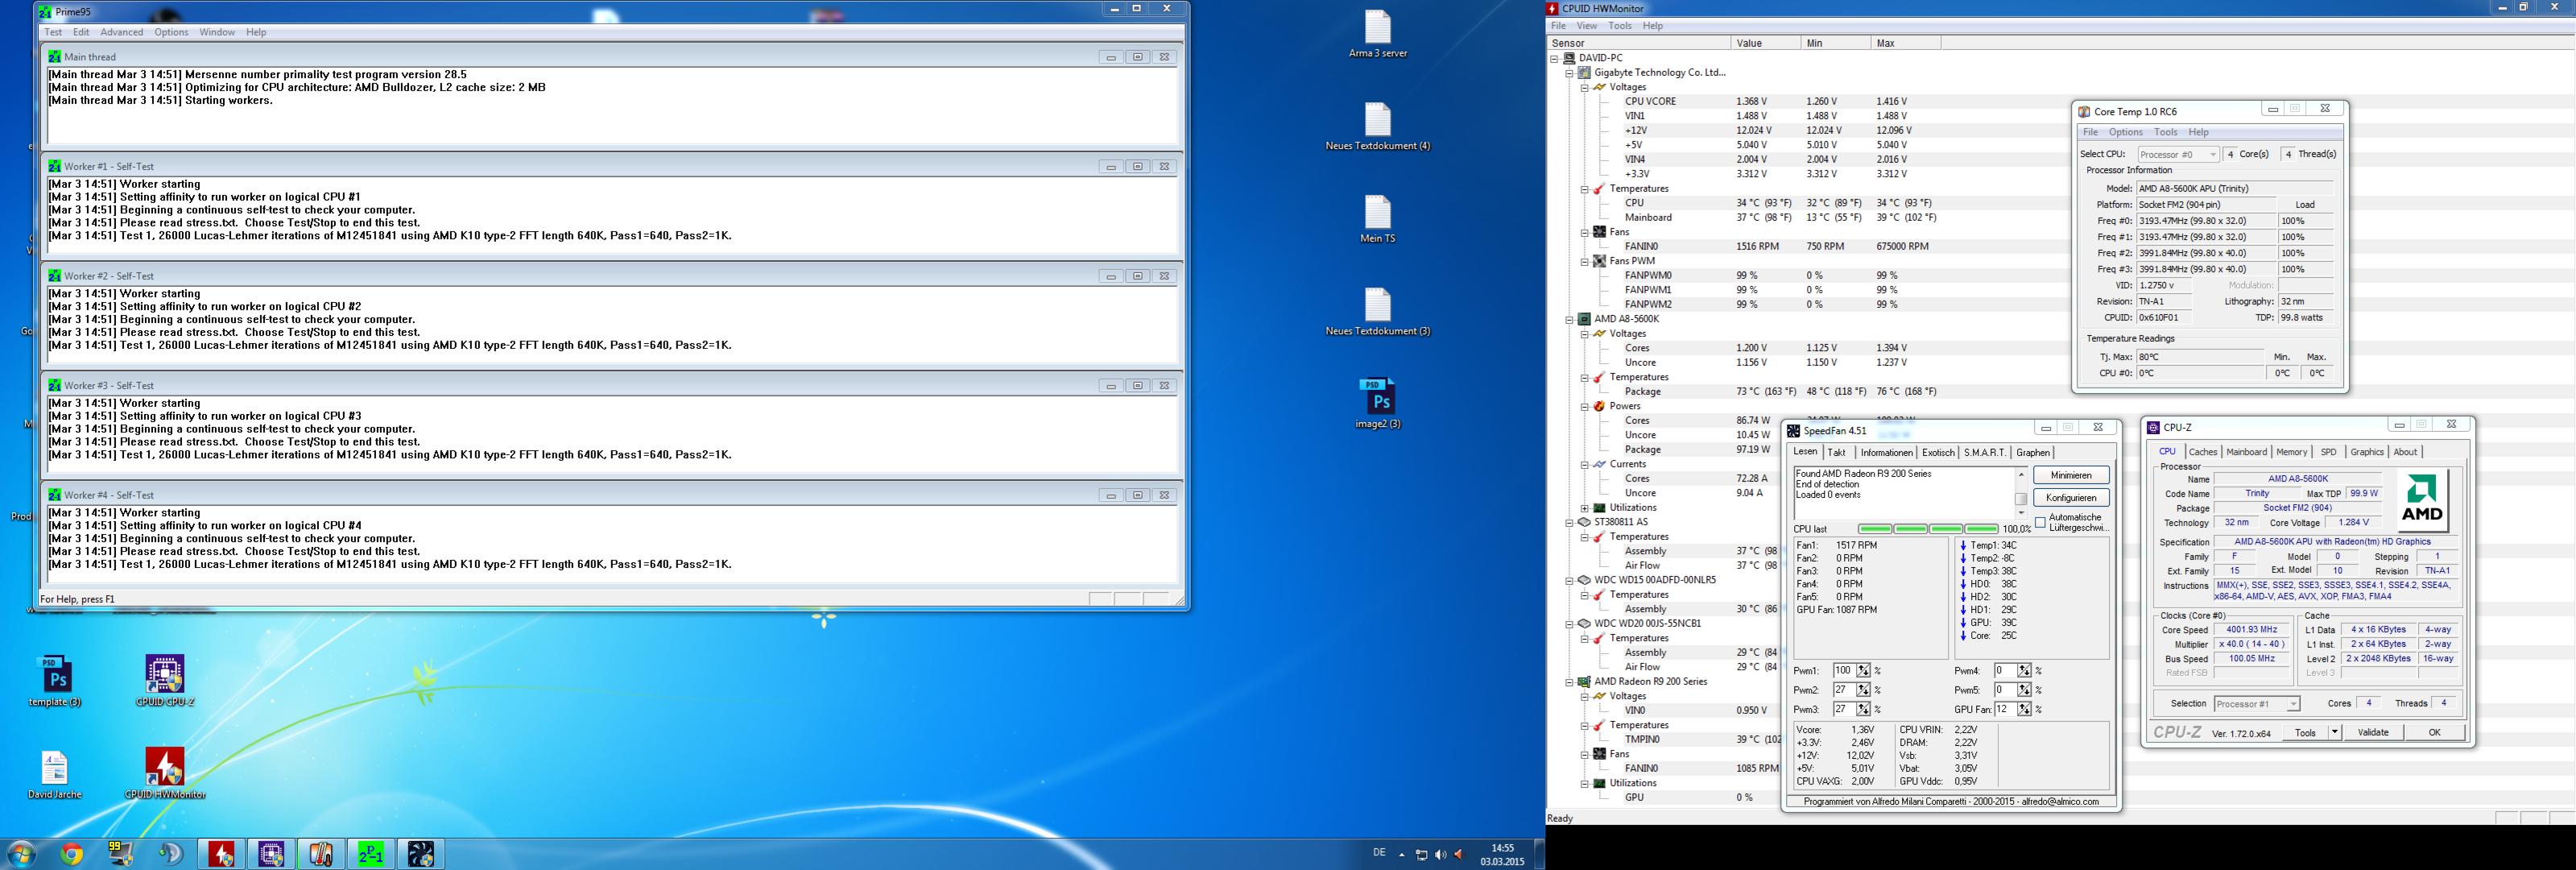
Task: Click the Prime95 taskbar icon
Action: pyautogui.click(x=371, y=854)
